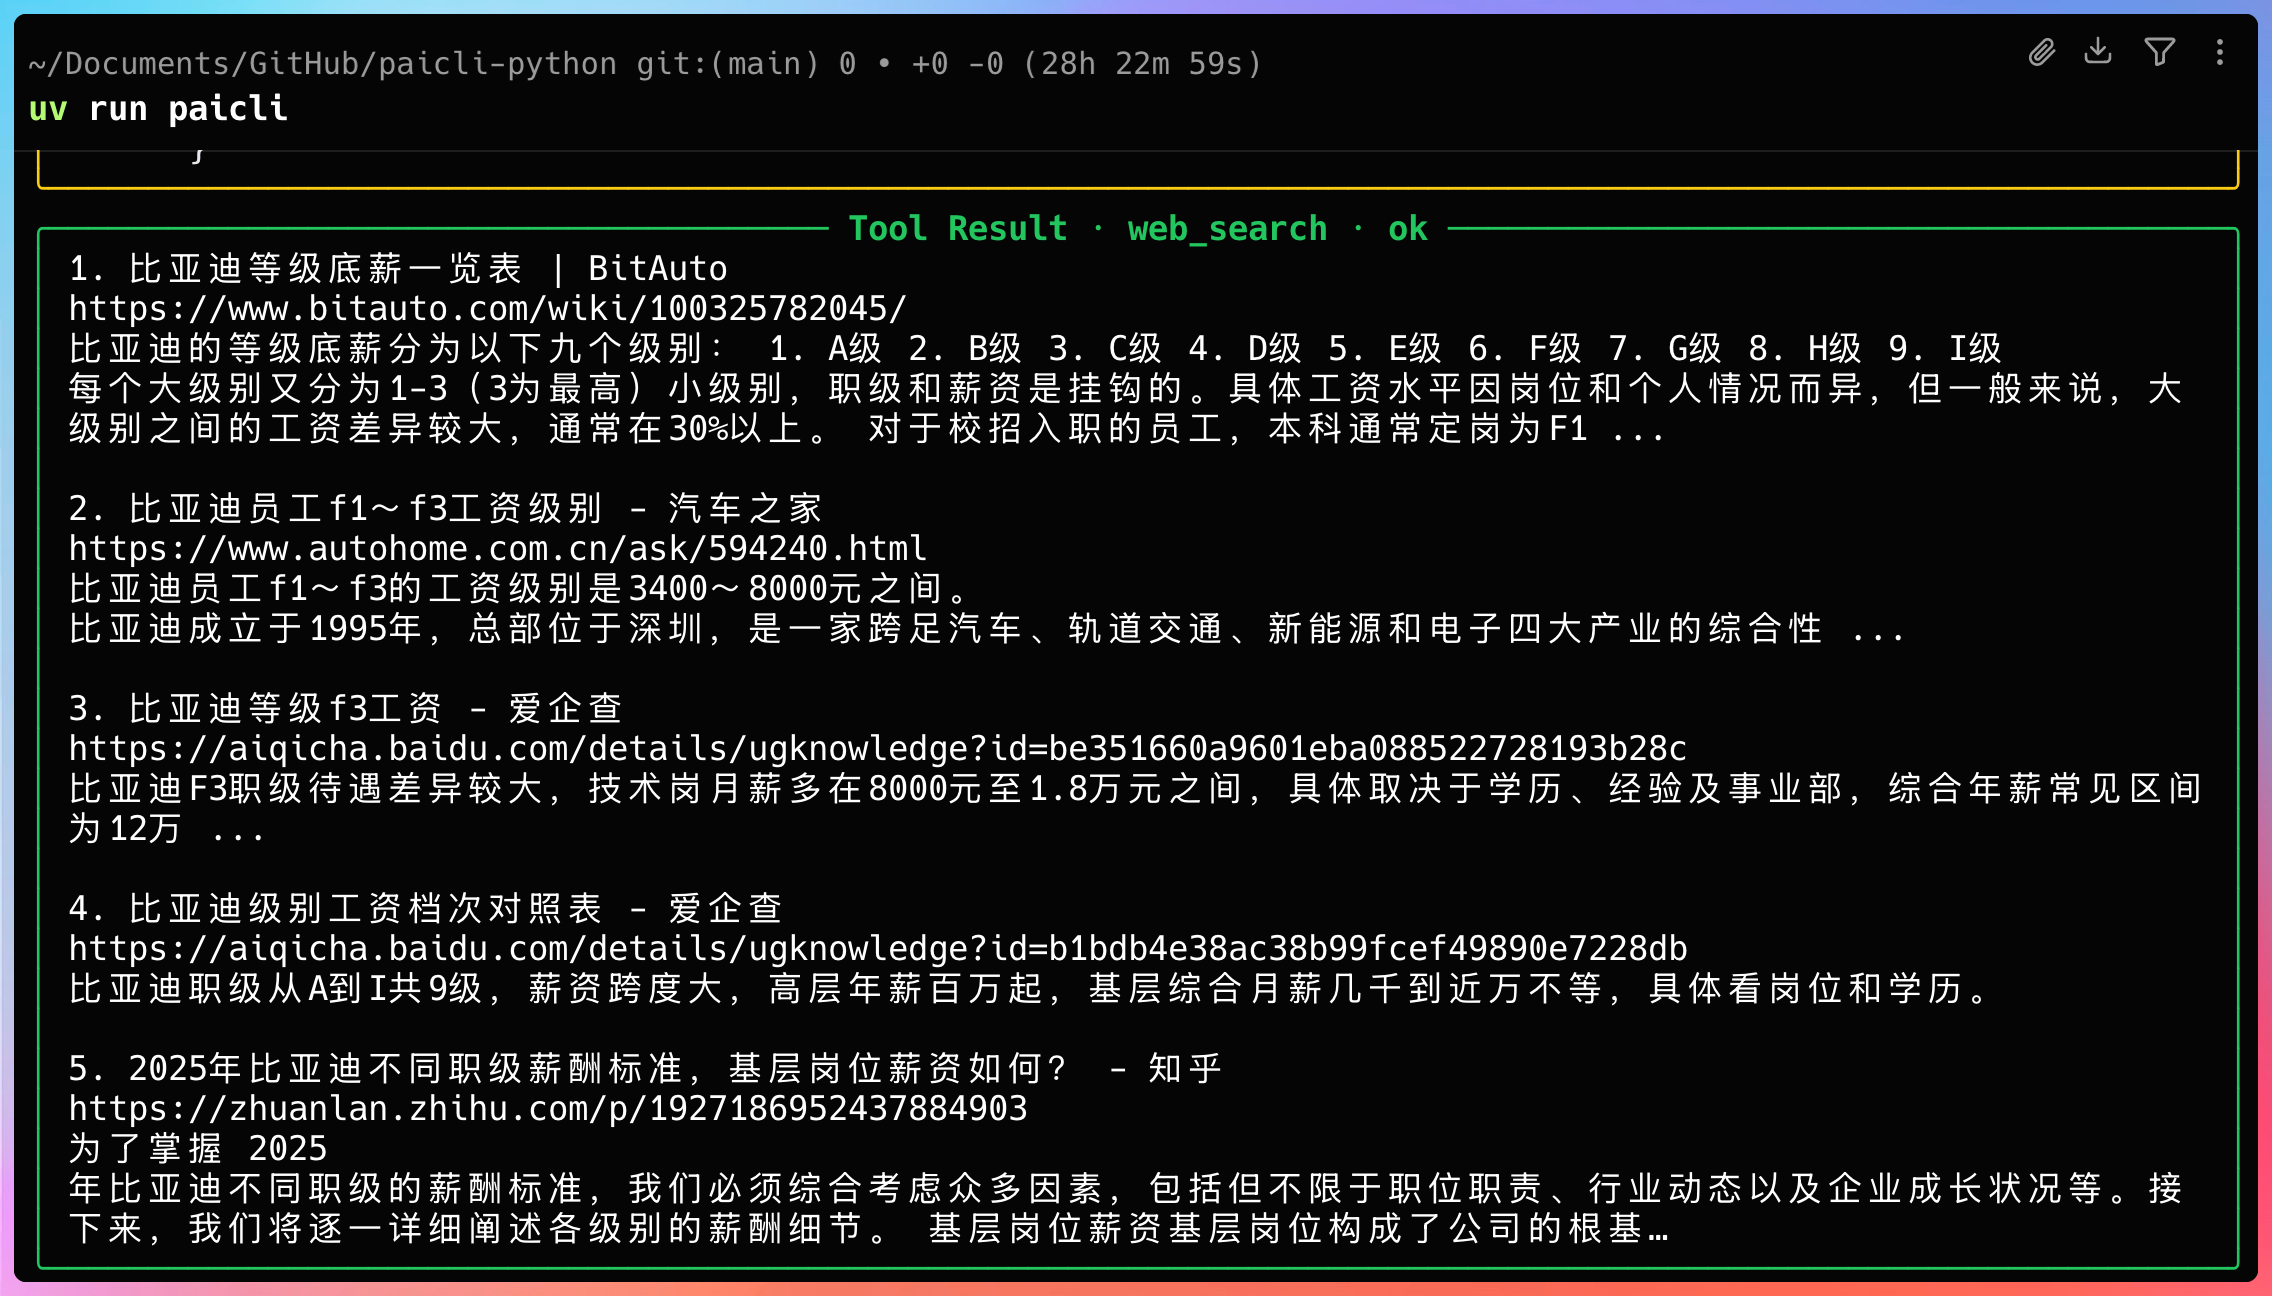2272x1296 pixels.
Task: Click the line listing A级 through I级
Action: point(1035,348)
